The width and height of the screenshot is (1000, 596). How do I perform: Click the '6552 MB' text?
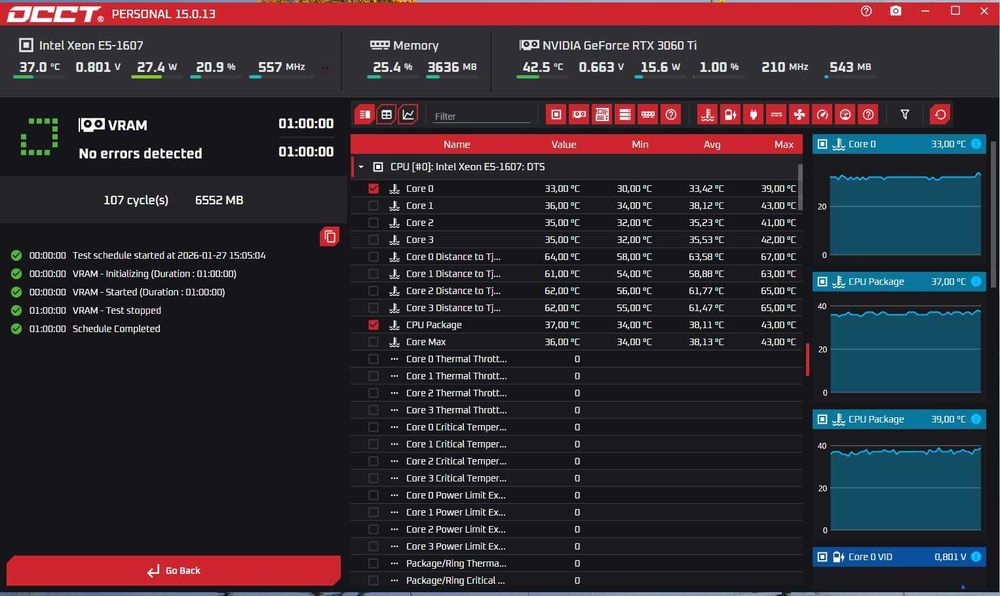click(x=219, y=200)
